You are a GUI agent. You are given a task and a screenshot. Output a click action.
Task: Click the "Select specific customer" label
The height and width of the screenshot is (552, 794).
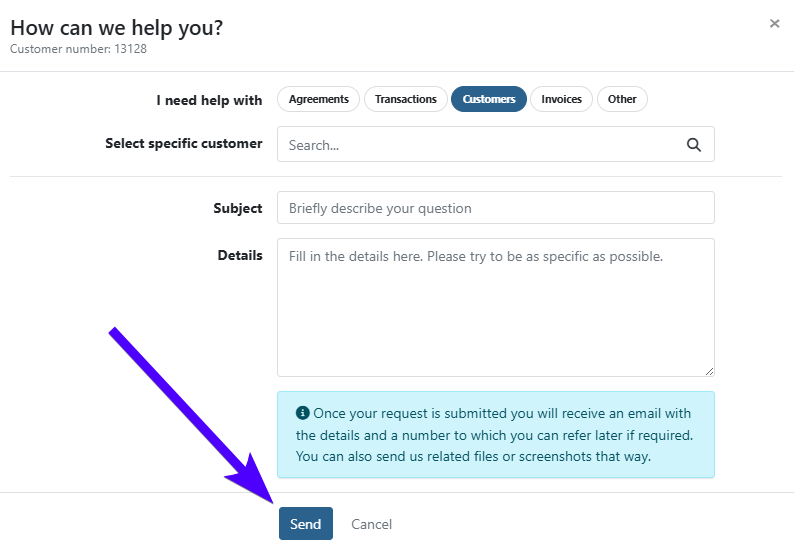click(x=183, y=143)
